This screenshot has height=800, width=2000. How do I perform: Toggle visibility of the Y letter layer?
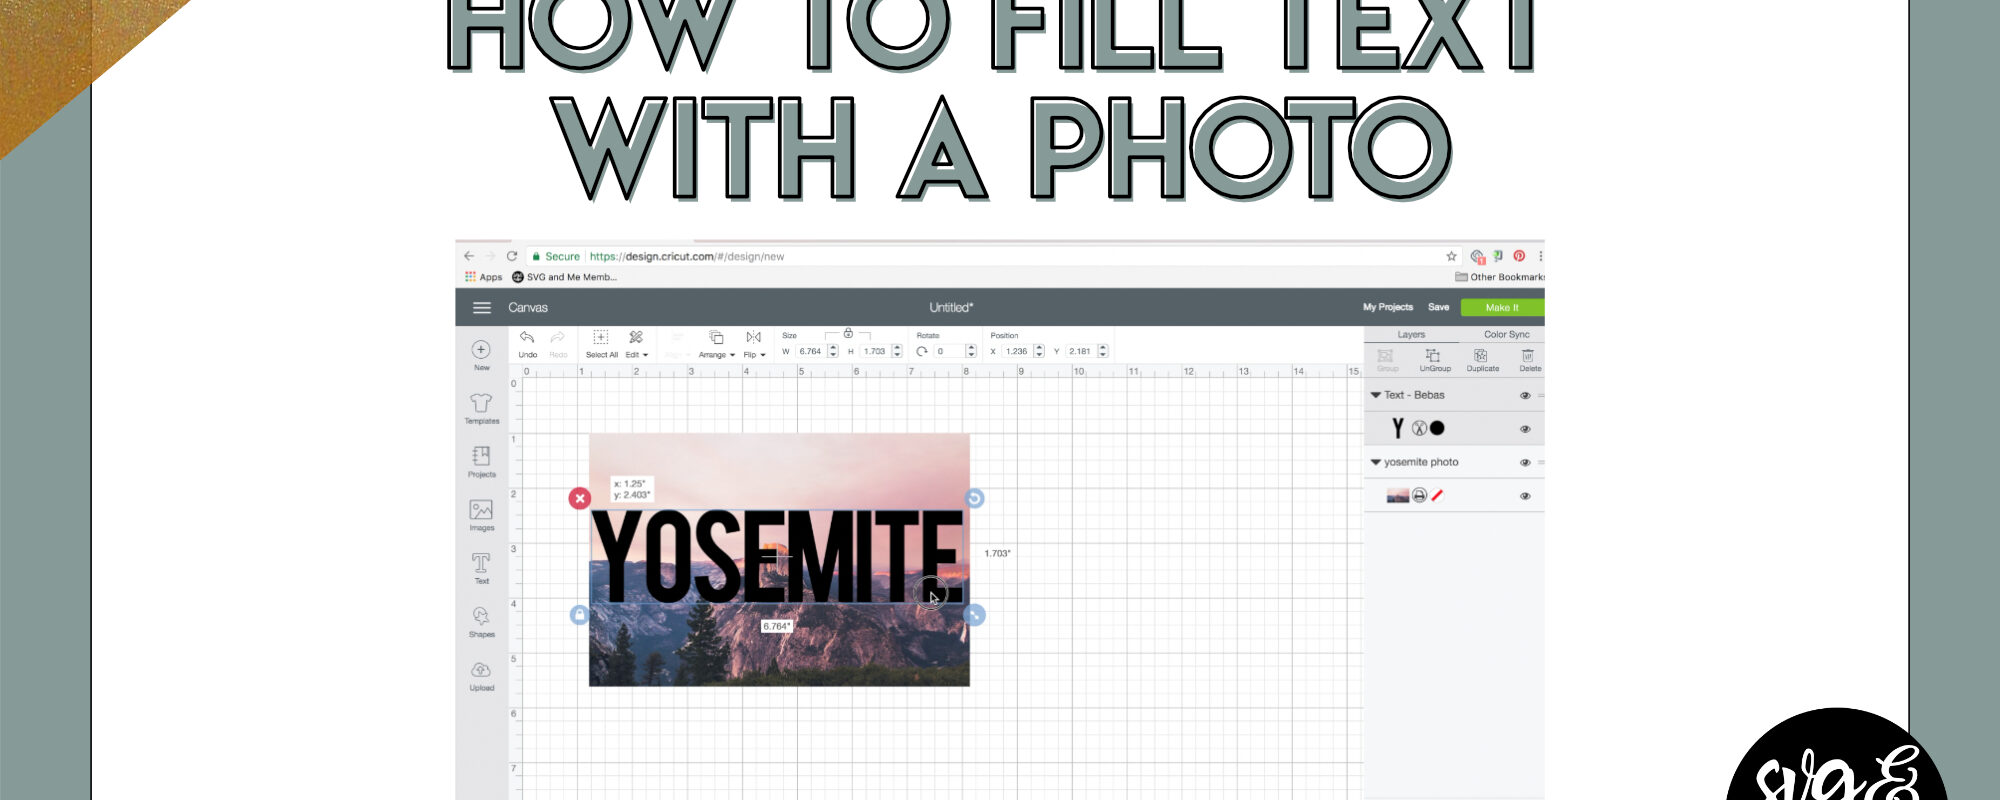click(x=1525, y=429)
